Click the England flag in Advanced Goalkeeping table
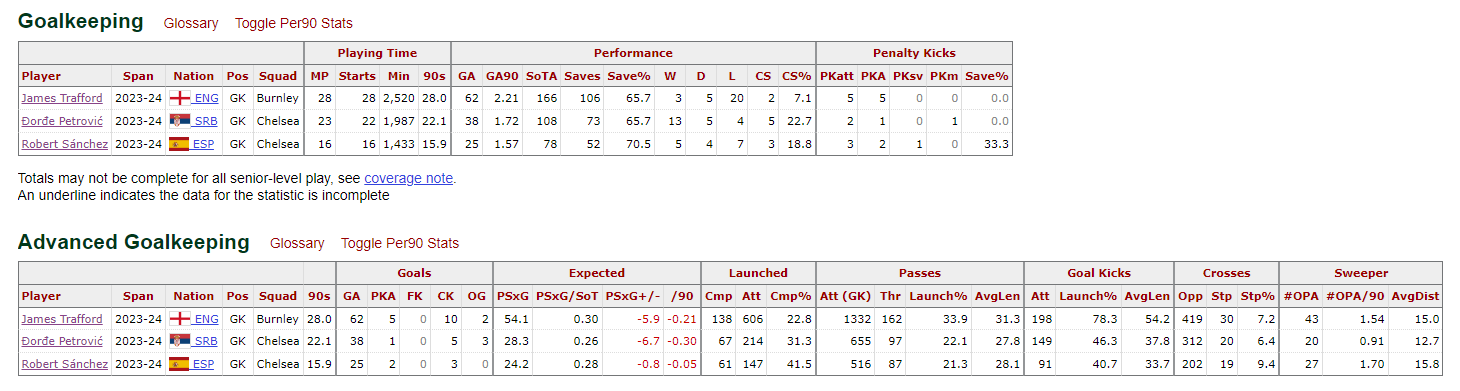The width and height of the screenshot is (1460, 391). (180, 319)
